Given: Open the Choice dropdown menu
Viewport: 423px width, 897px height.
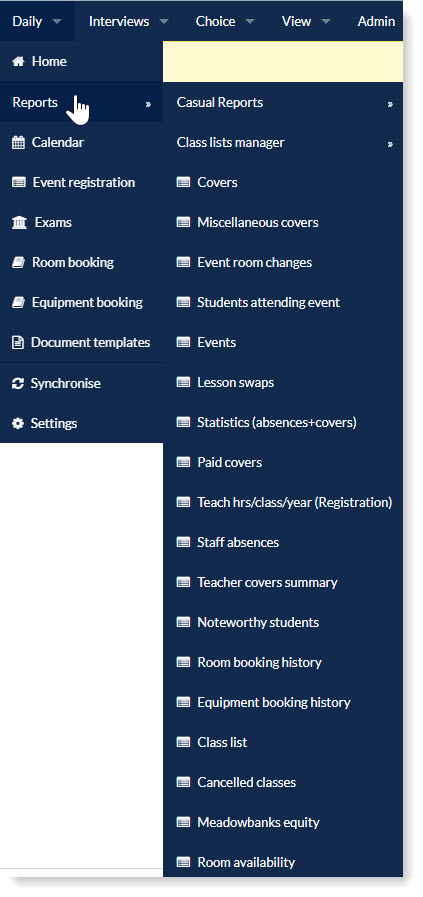Looking at the screenshot, I should (225, 21).
